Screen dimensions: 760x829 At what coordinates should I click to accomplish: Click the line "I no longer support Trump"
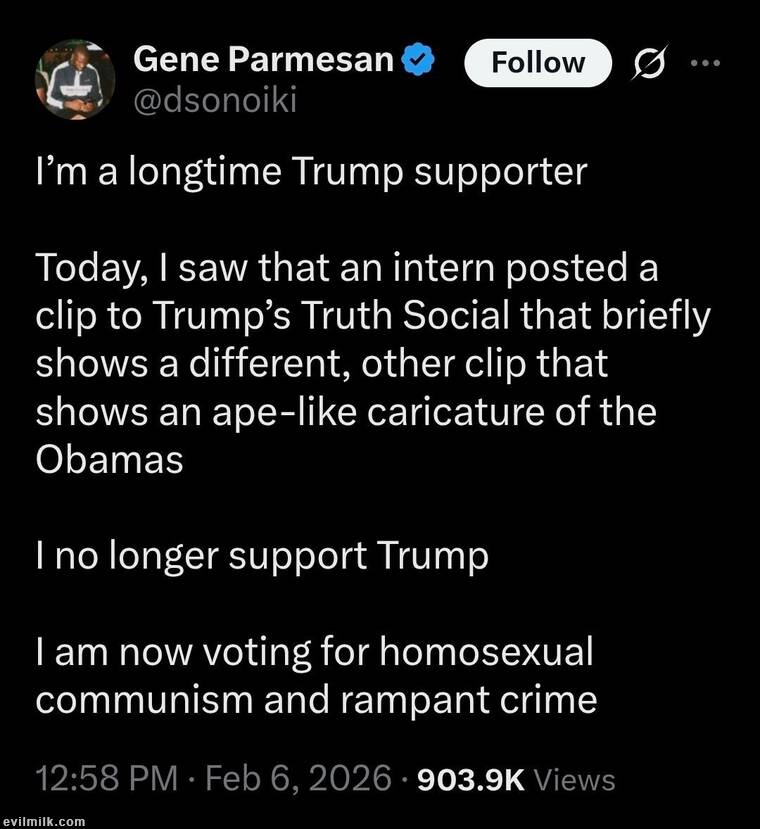262,556
